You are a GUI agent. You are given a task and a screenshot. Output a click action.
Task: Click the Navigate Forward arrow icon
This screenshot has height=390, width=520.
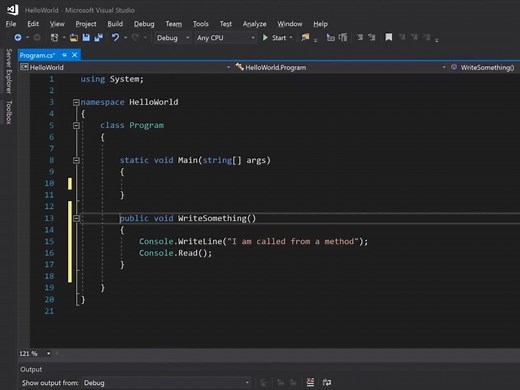[37, 38]
